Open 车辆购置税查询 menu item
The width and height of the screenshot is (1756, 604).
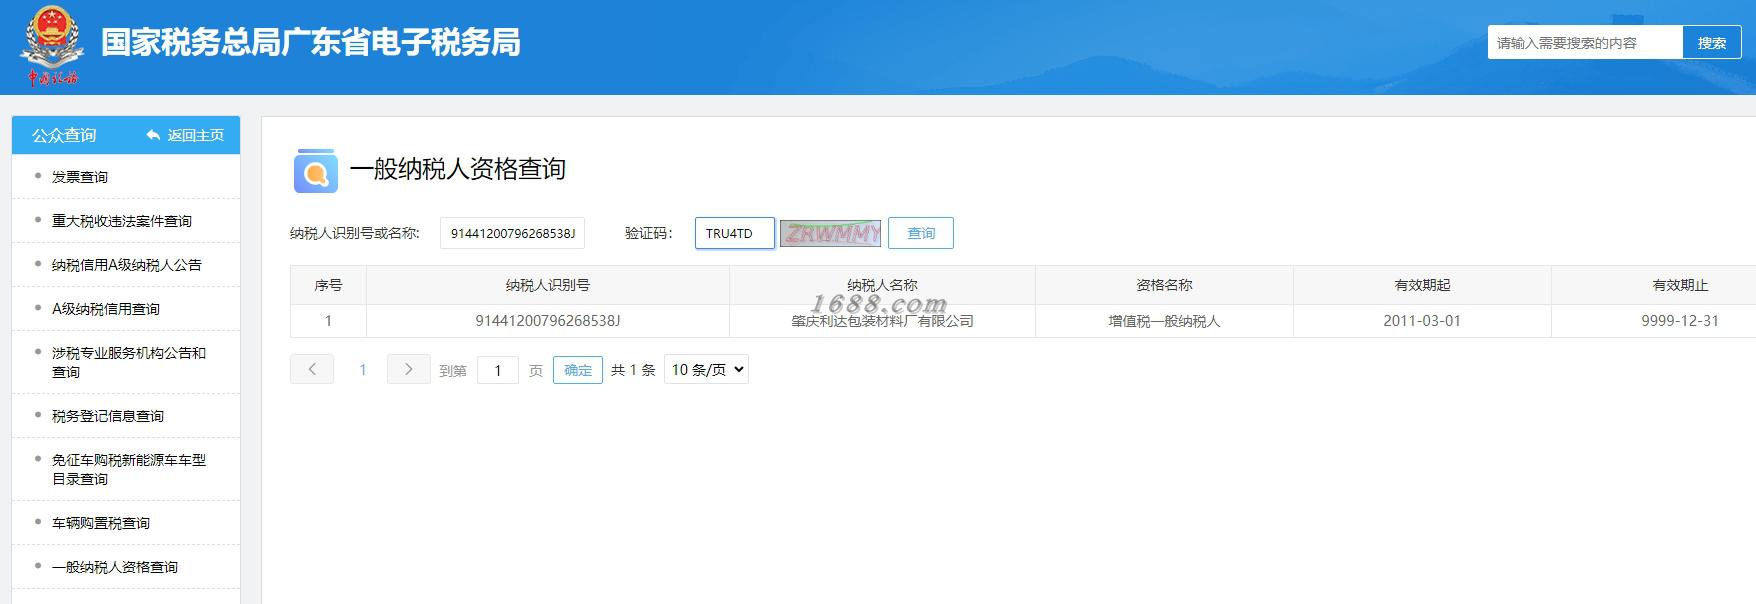click(101, 523)
